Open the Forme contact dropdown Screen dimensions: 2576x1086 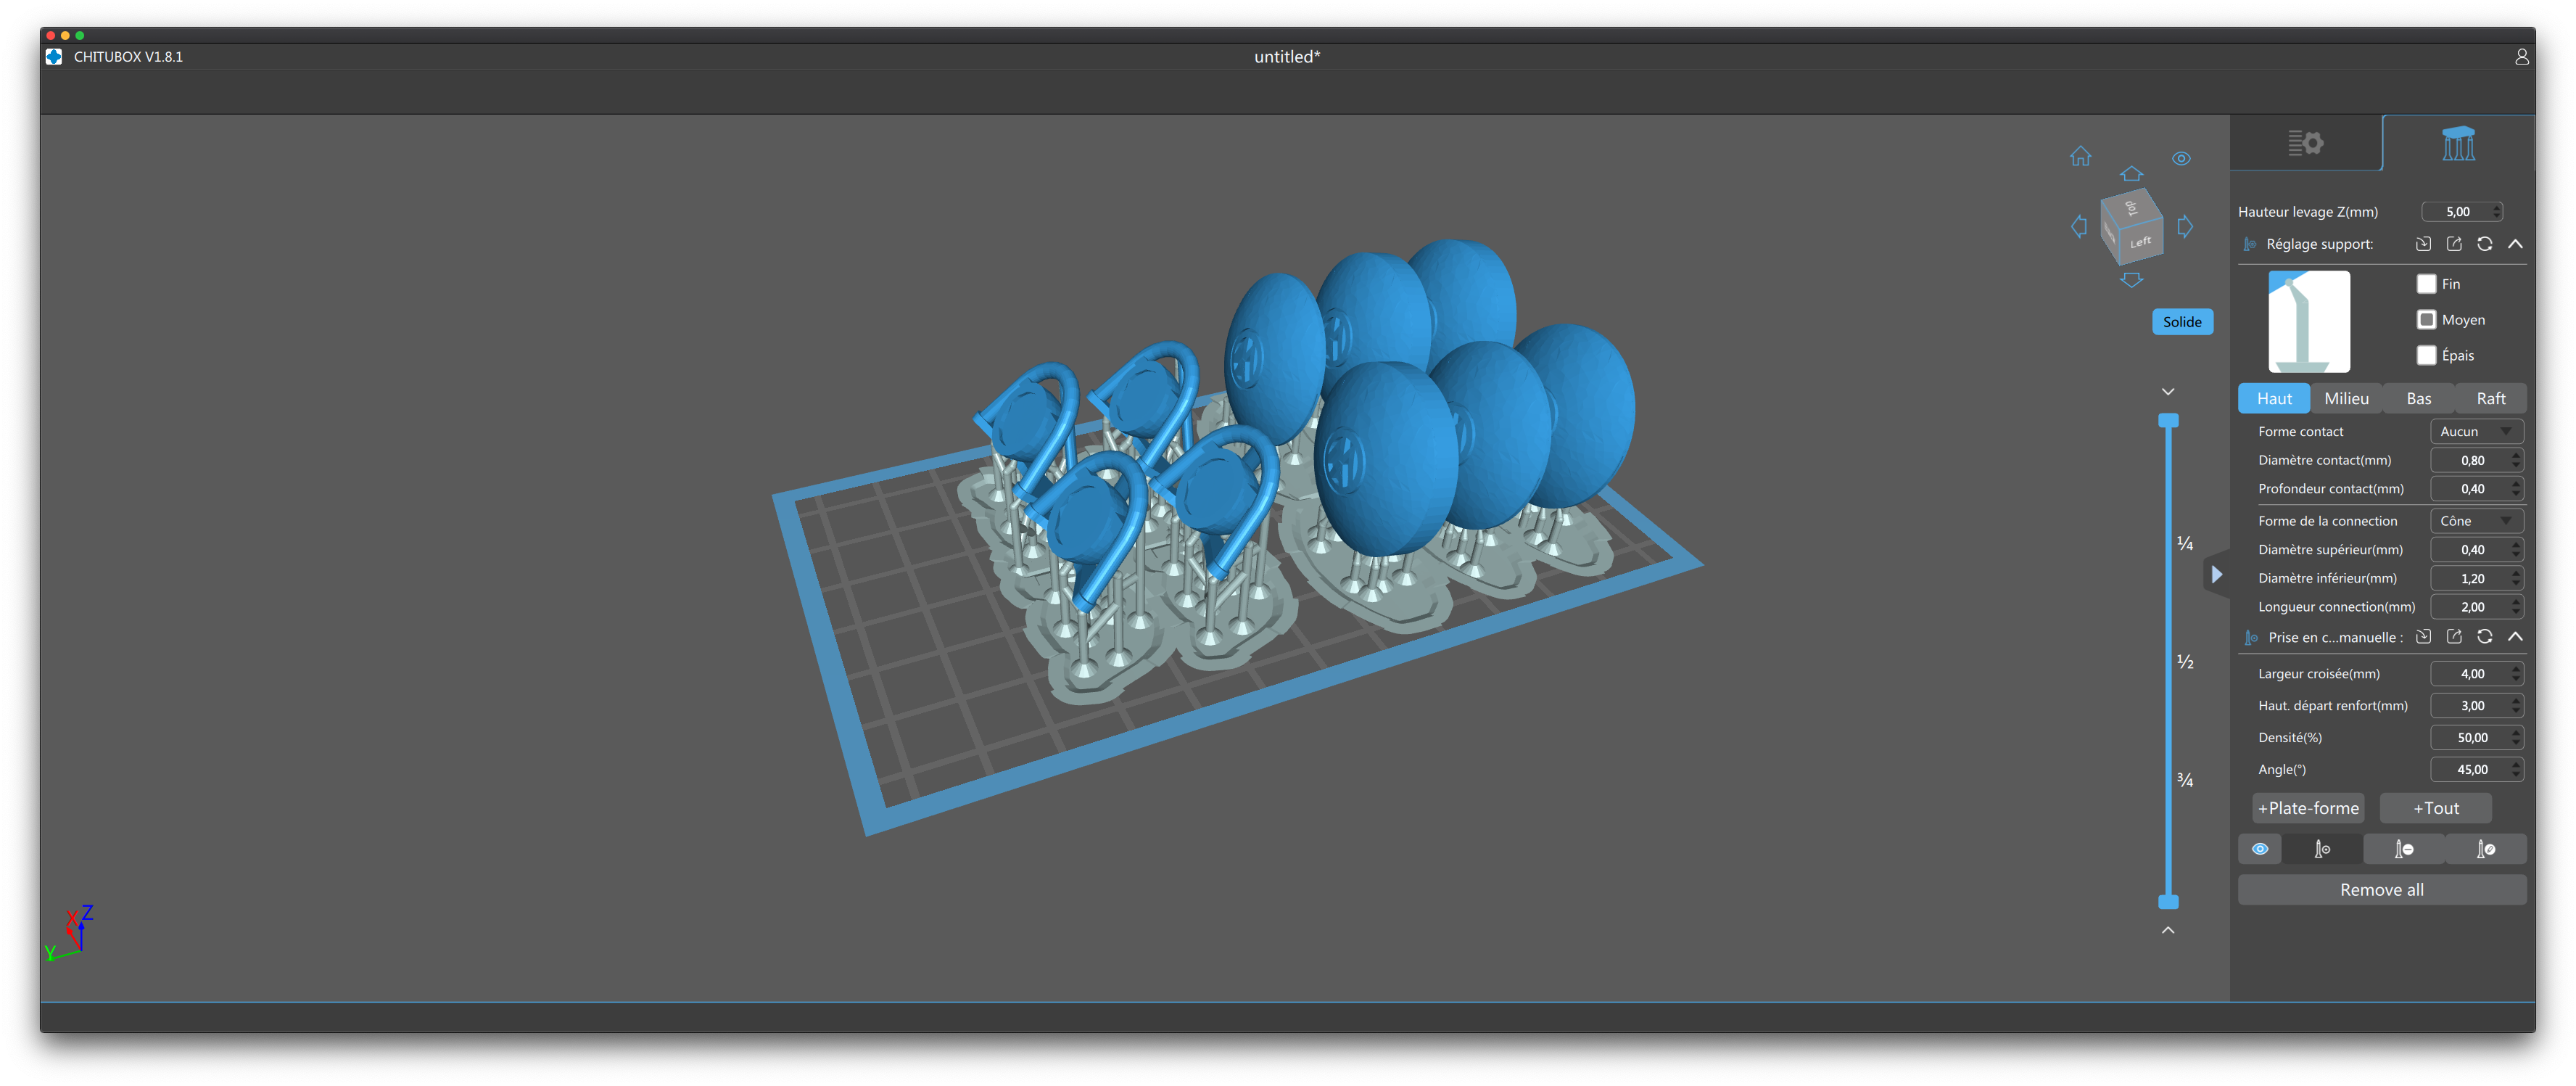pyautogui.click(x=2476, y=431)
